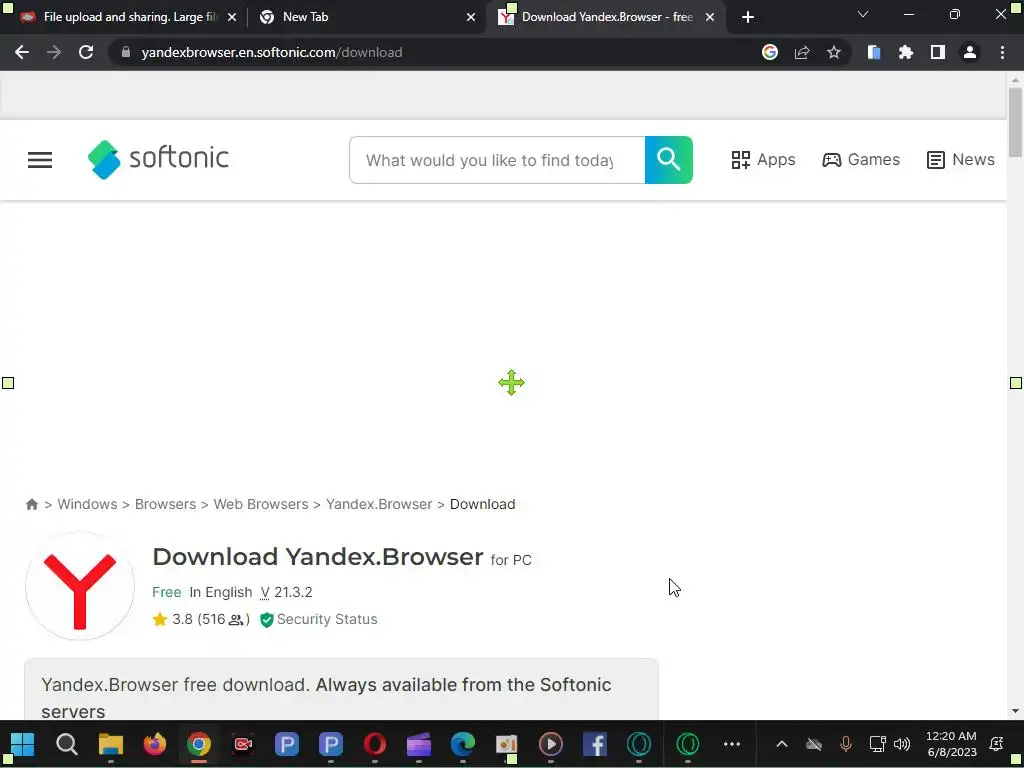1024x768 pixels.
Task: Go back to the previous page
Action: 22,52
